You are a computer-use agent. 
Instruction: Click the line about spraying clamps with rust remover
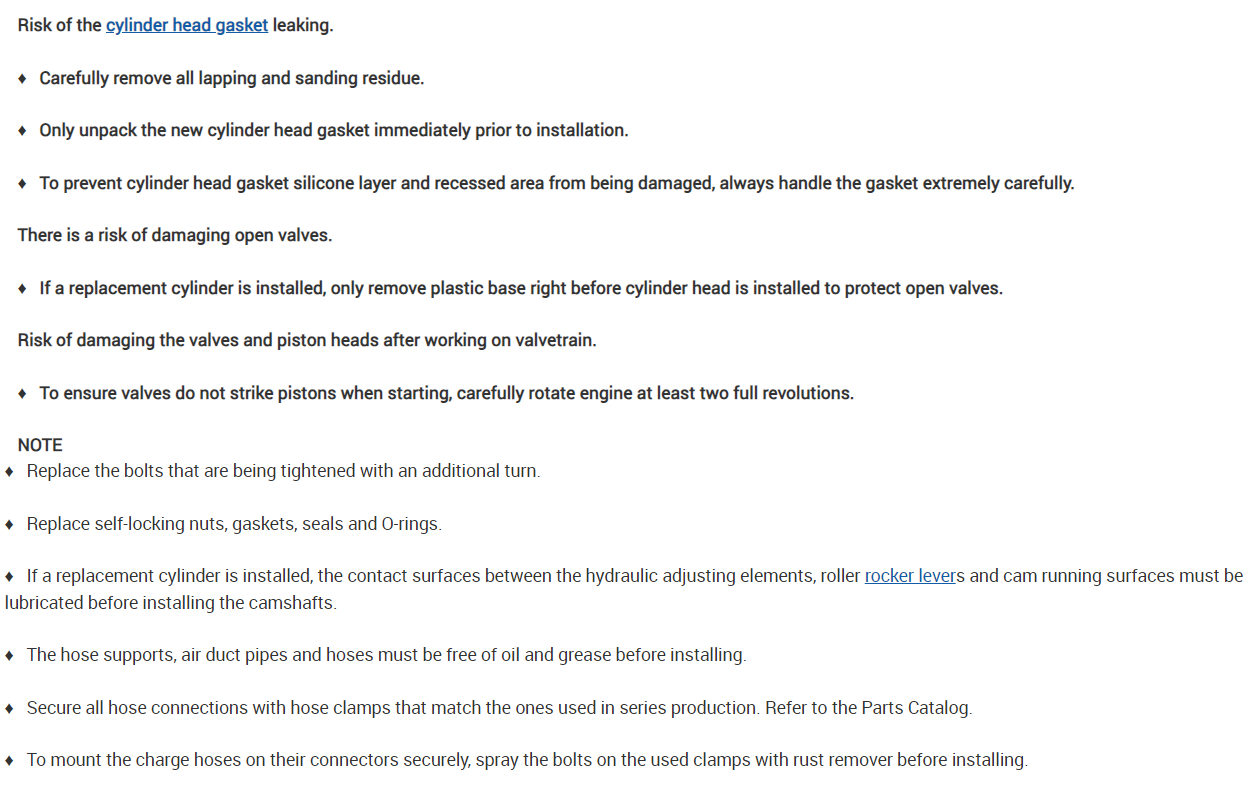[x=526, y=760]
